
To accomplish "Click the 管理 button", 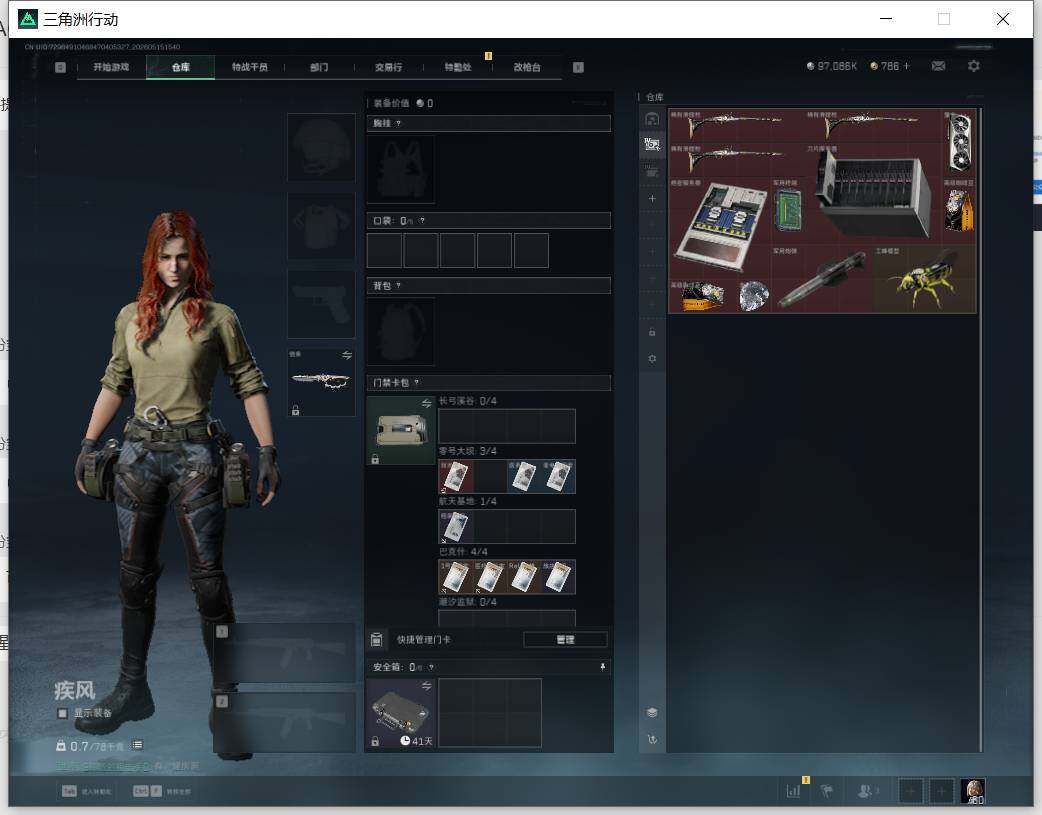I will click(x=566, y=640).
